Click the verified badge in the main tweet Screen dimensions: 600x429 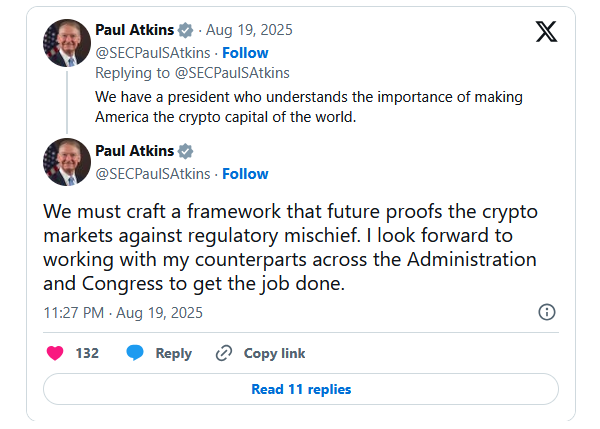point(185,151)
